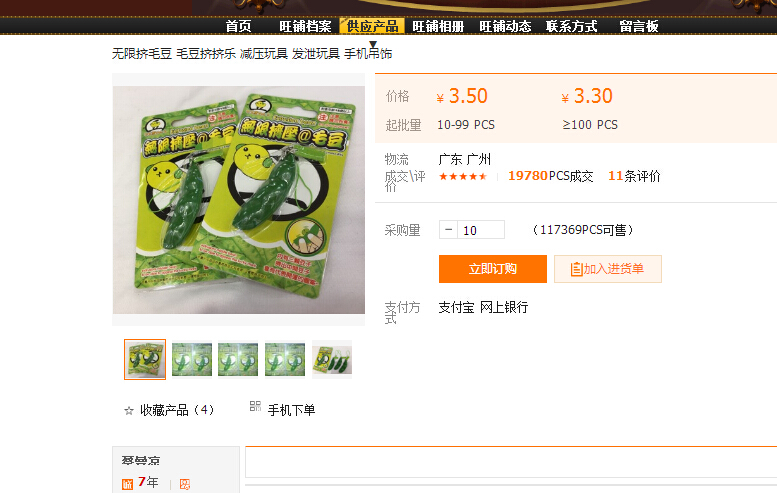Open the 旺铺相册 tab
Viewport: 777px width, 493px height.
(438, 26)
